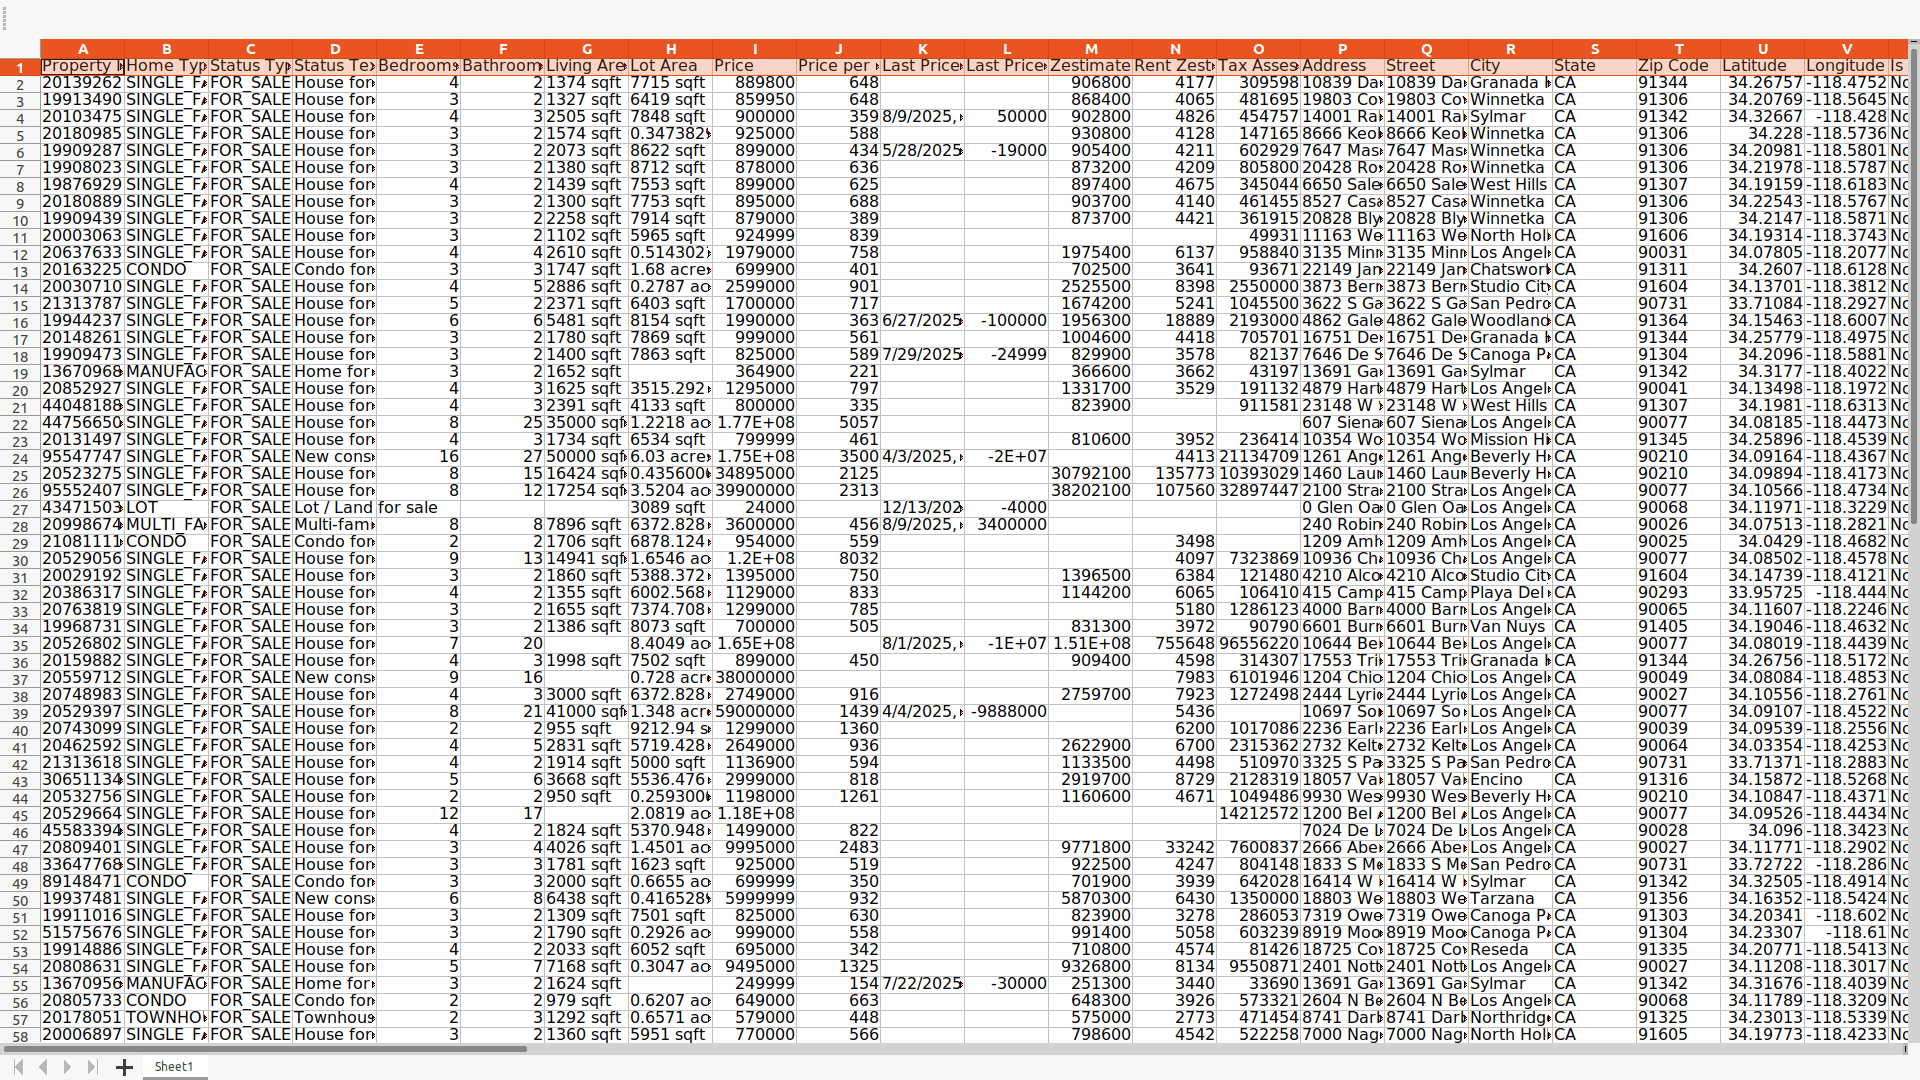Go to previous sheet arrow
This screenshot has width=1920, height=1080.
pos(43,1067)
